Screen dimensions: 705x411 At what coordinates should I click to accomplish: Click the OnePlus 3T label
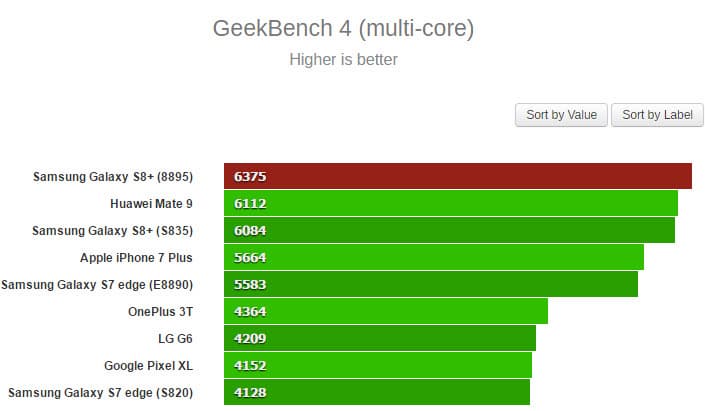coord(160,312)
